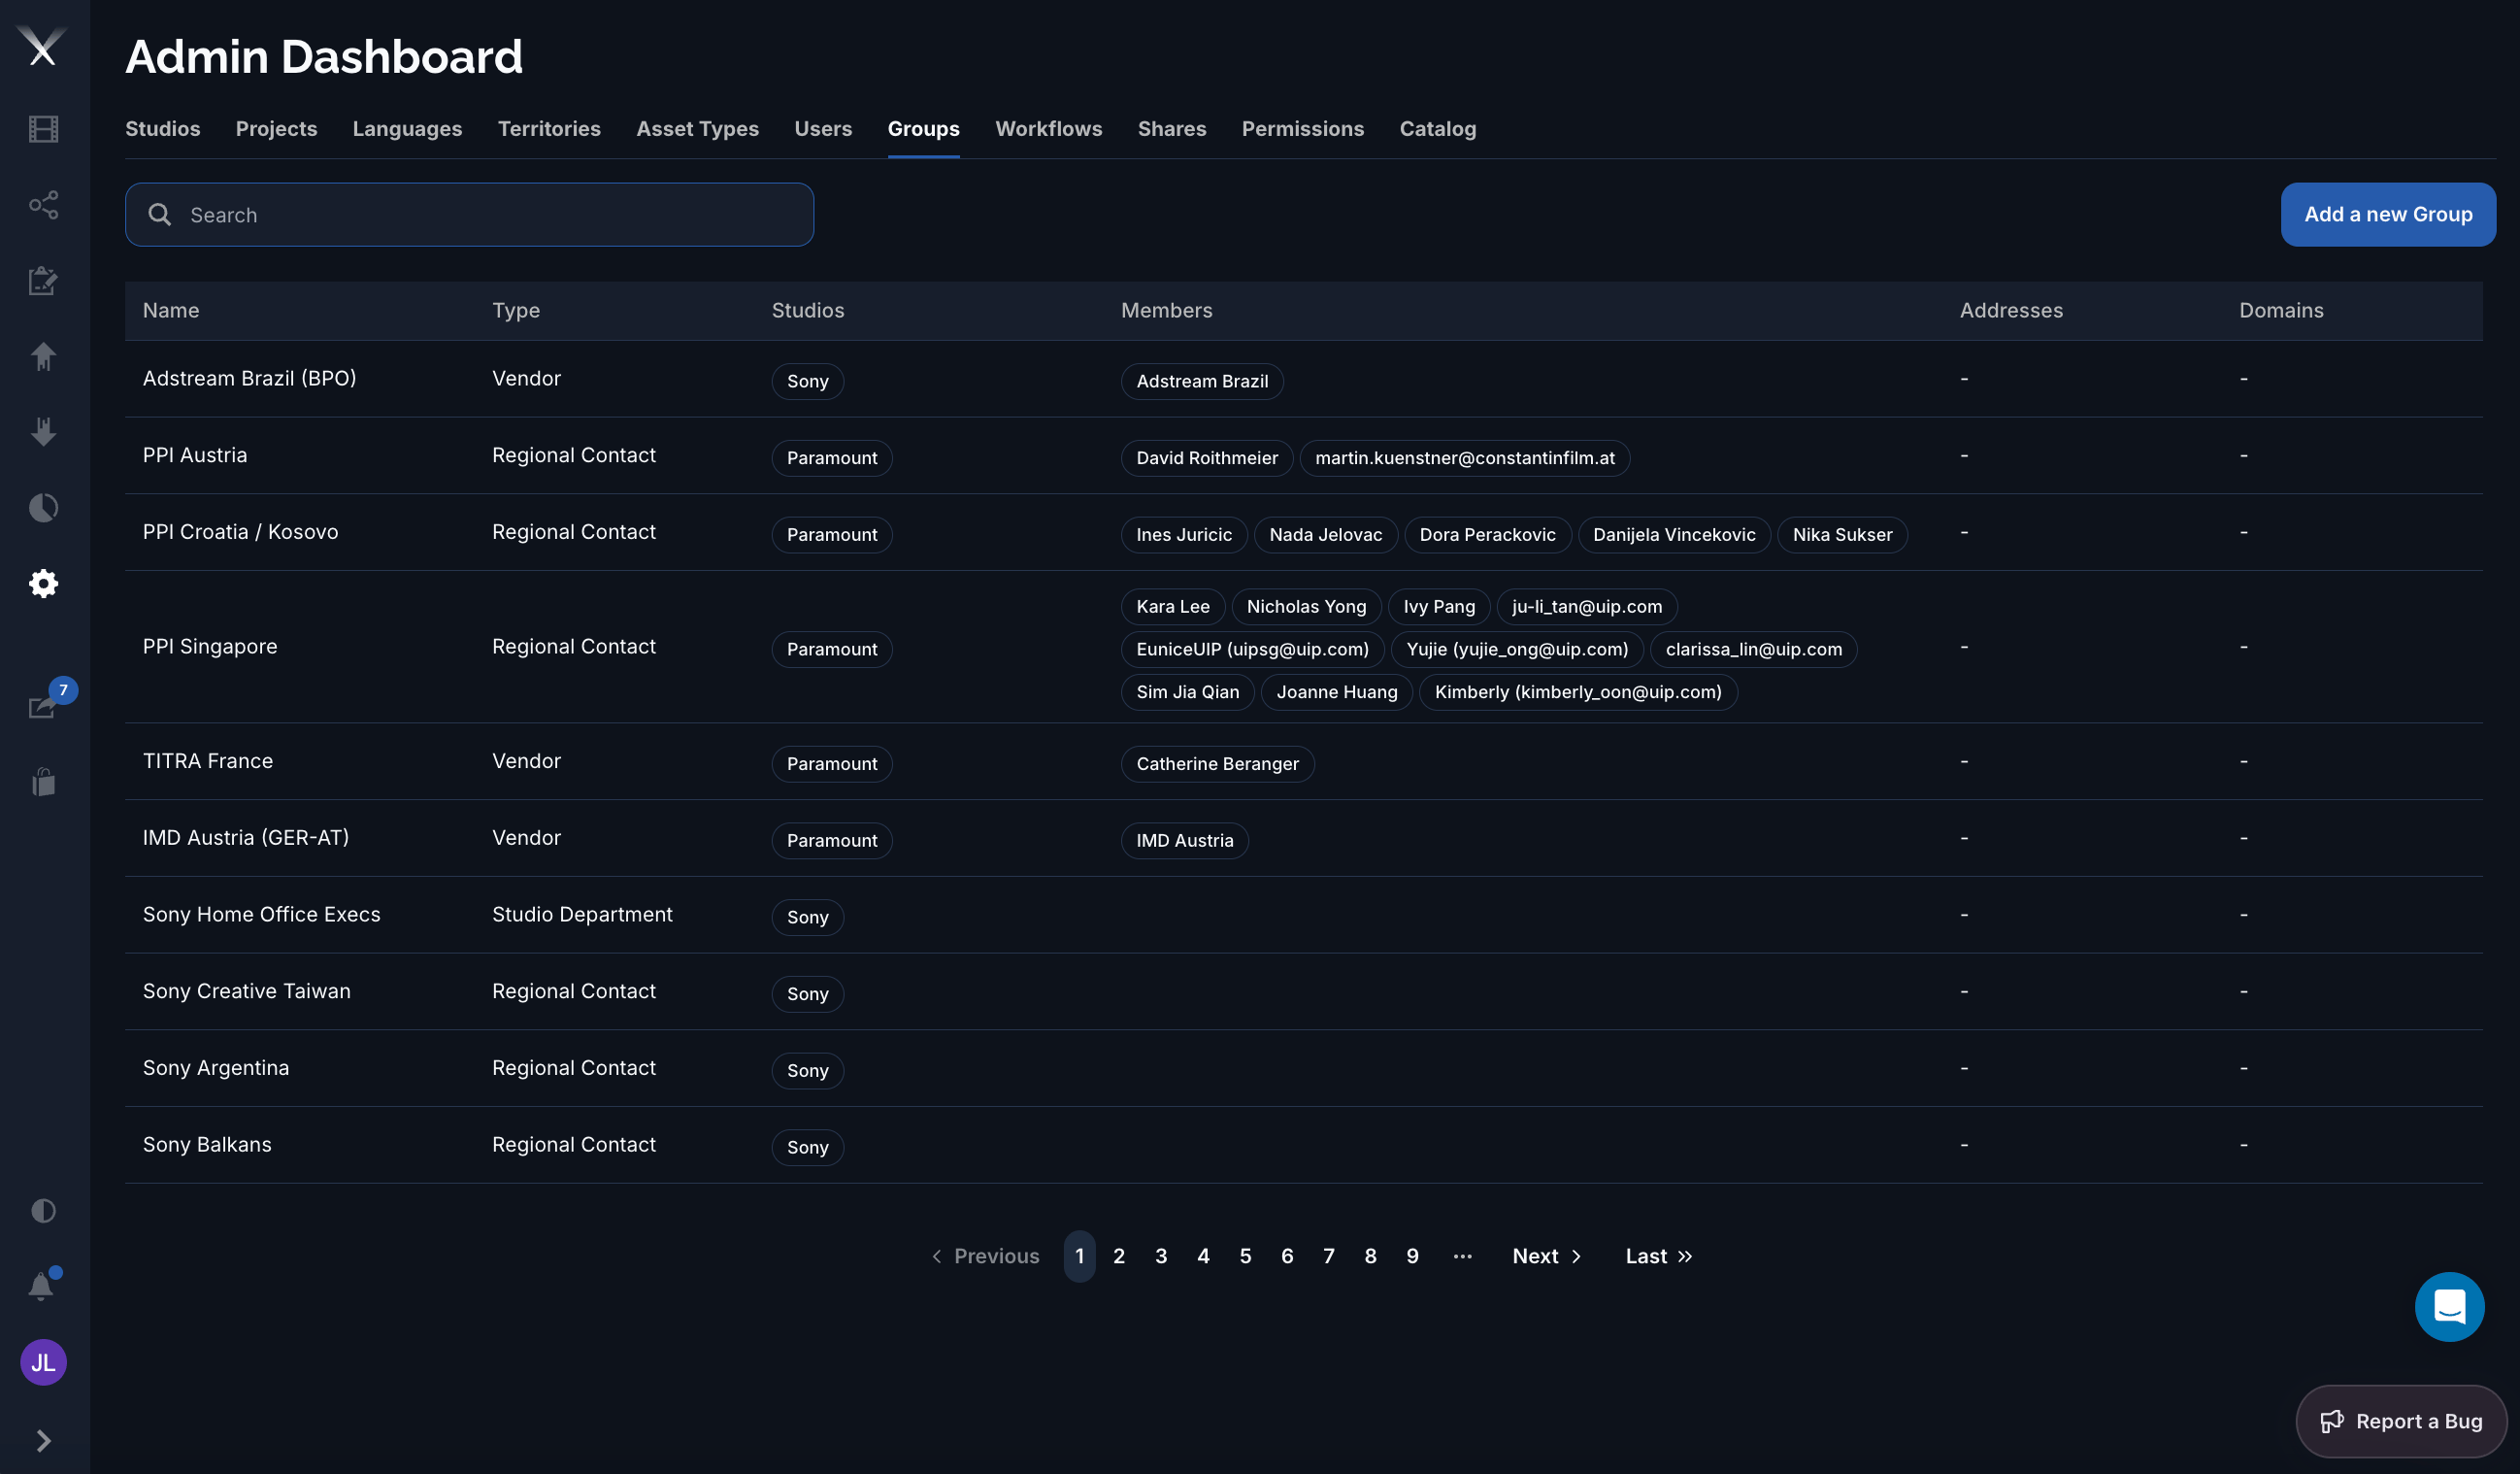The image size is (2520, 1474).
Task: Click the Previous page link
Action: [x=985, y=1256]
